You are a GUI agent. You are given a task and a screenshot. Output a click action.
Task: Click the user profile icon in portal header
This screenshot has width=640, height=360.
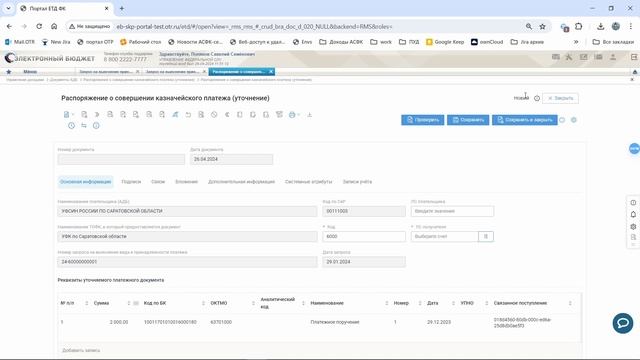point(613,57)
